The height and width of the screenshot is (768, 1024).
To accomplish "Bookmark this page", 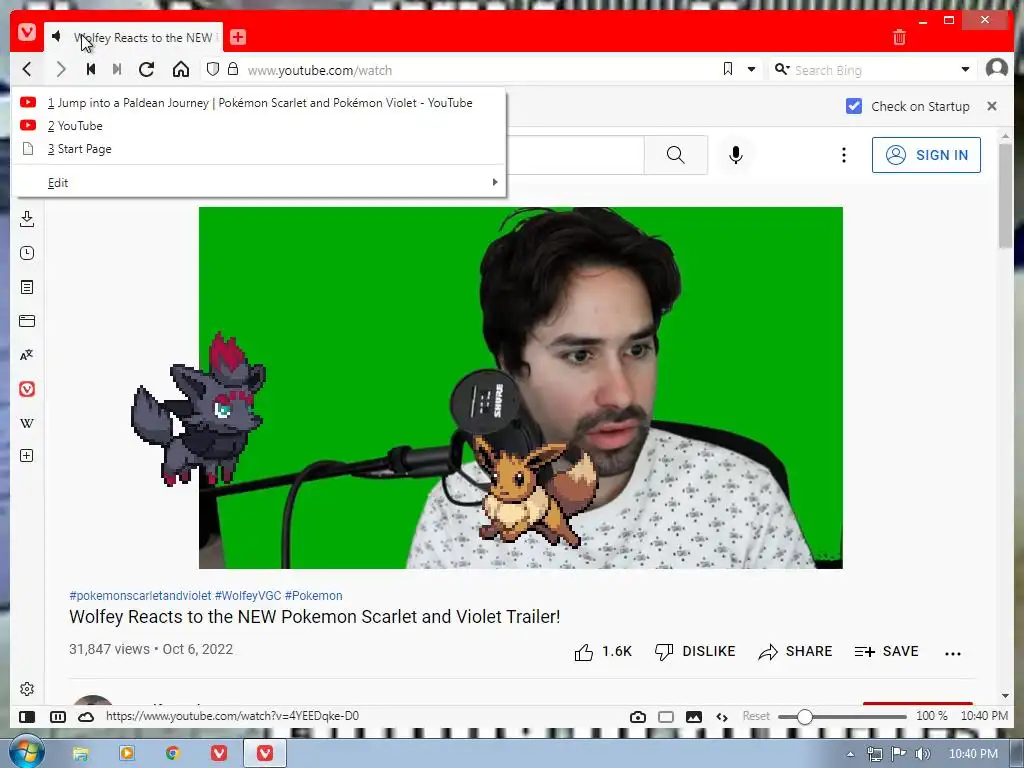I will tap(728, 69).
